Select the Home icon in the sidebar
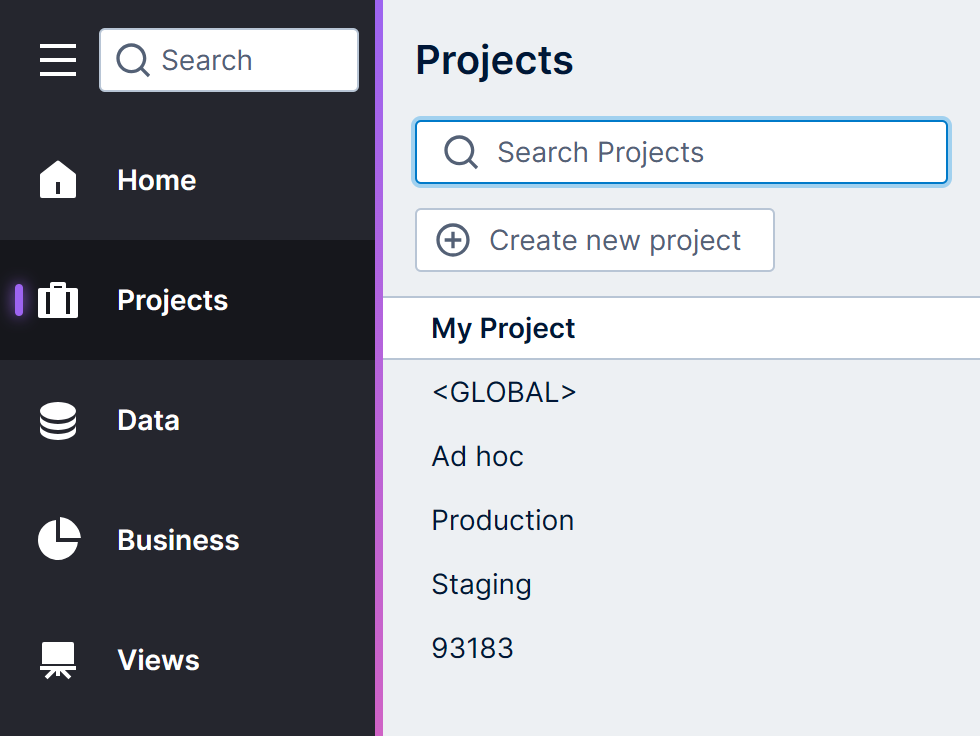This screenshot has height=736, width=980. point(57,180)
